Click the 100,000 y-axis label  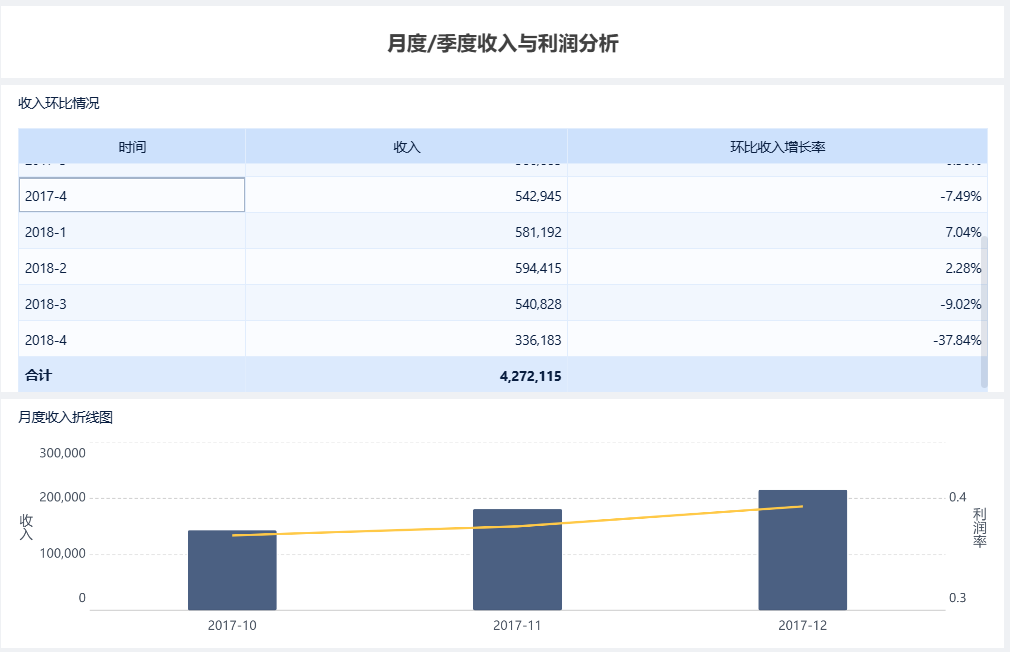point(62,553)
